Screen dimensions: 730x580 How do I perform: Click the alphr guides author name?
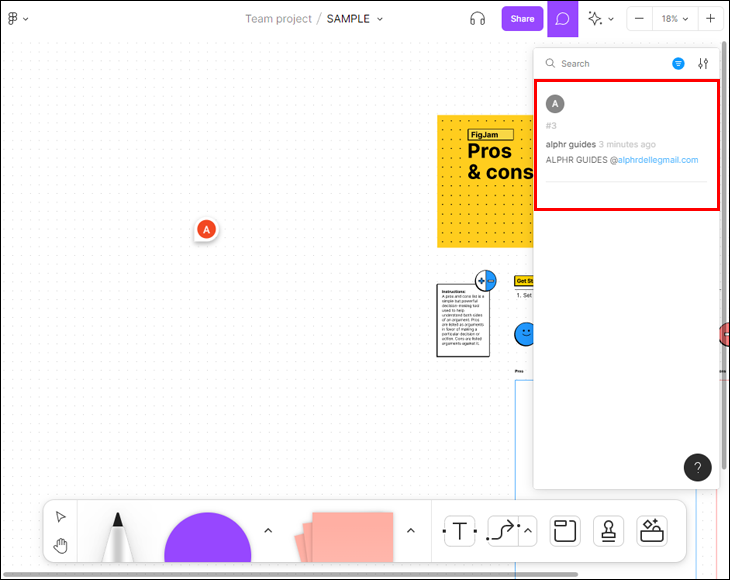(x=571, y=144)
